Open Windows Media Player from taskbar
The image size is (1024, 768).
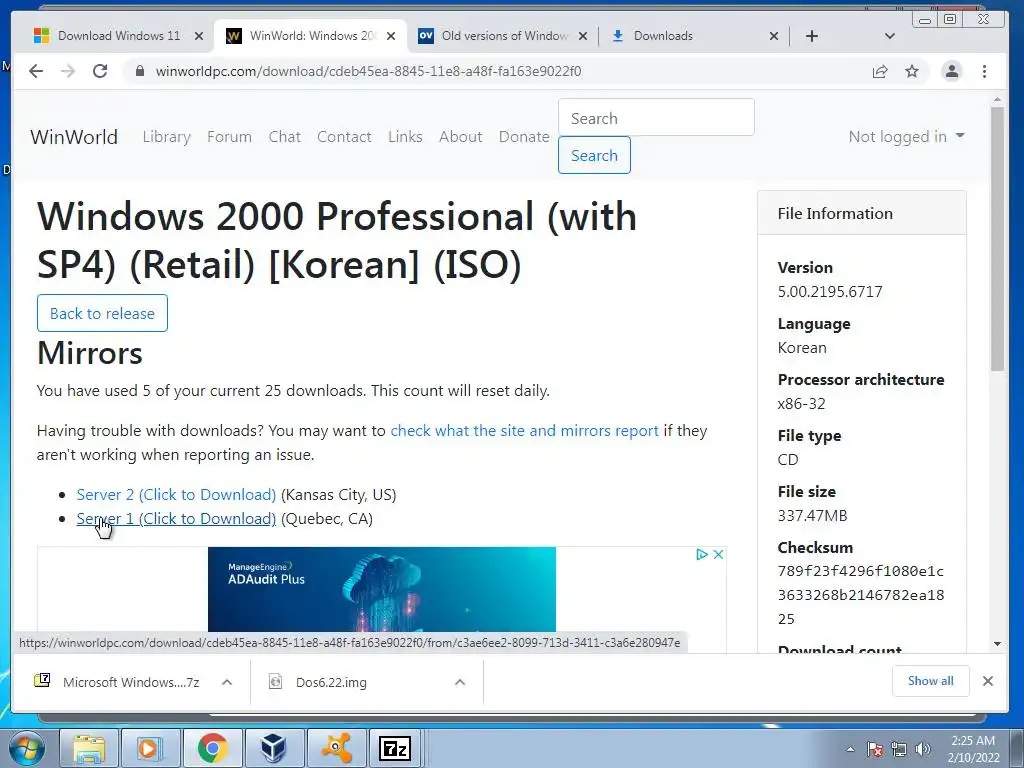[x=150, y=748]
